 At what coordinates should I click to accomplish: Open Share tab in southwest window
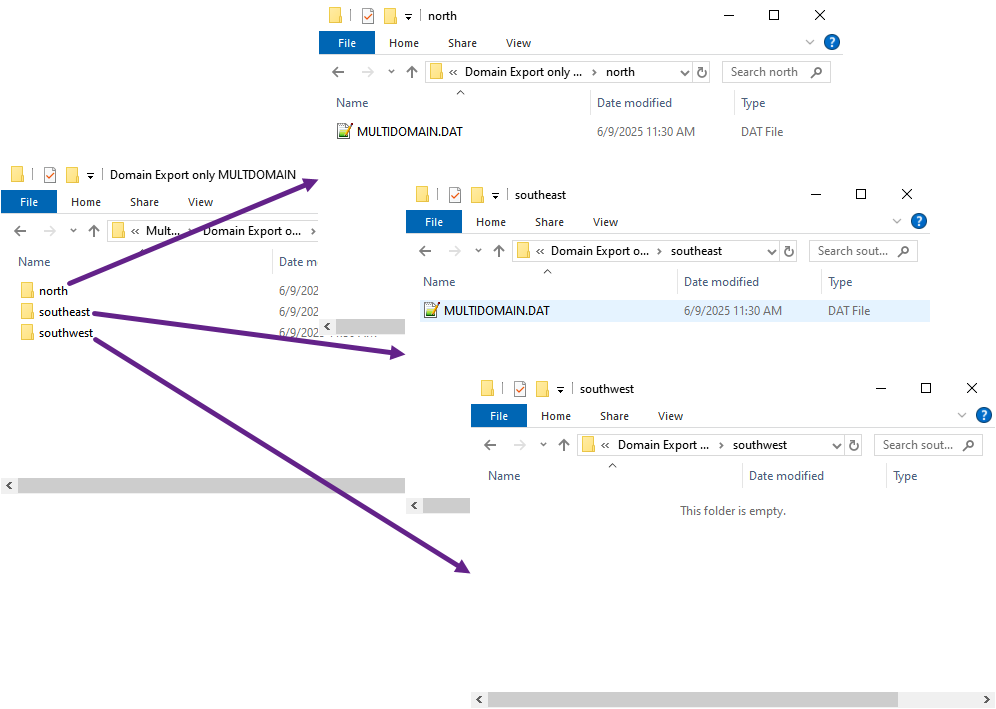pyautogui.click(x=614, y=416)
